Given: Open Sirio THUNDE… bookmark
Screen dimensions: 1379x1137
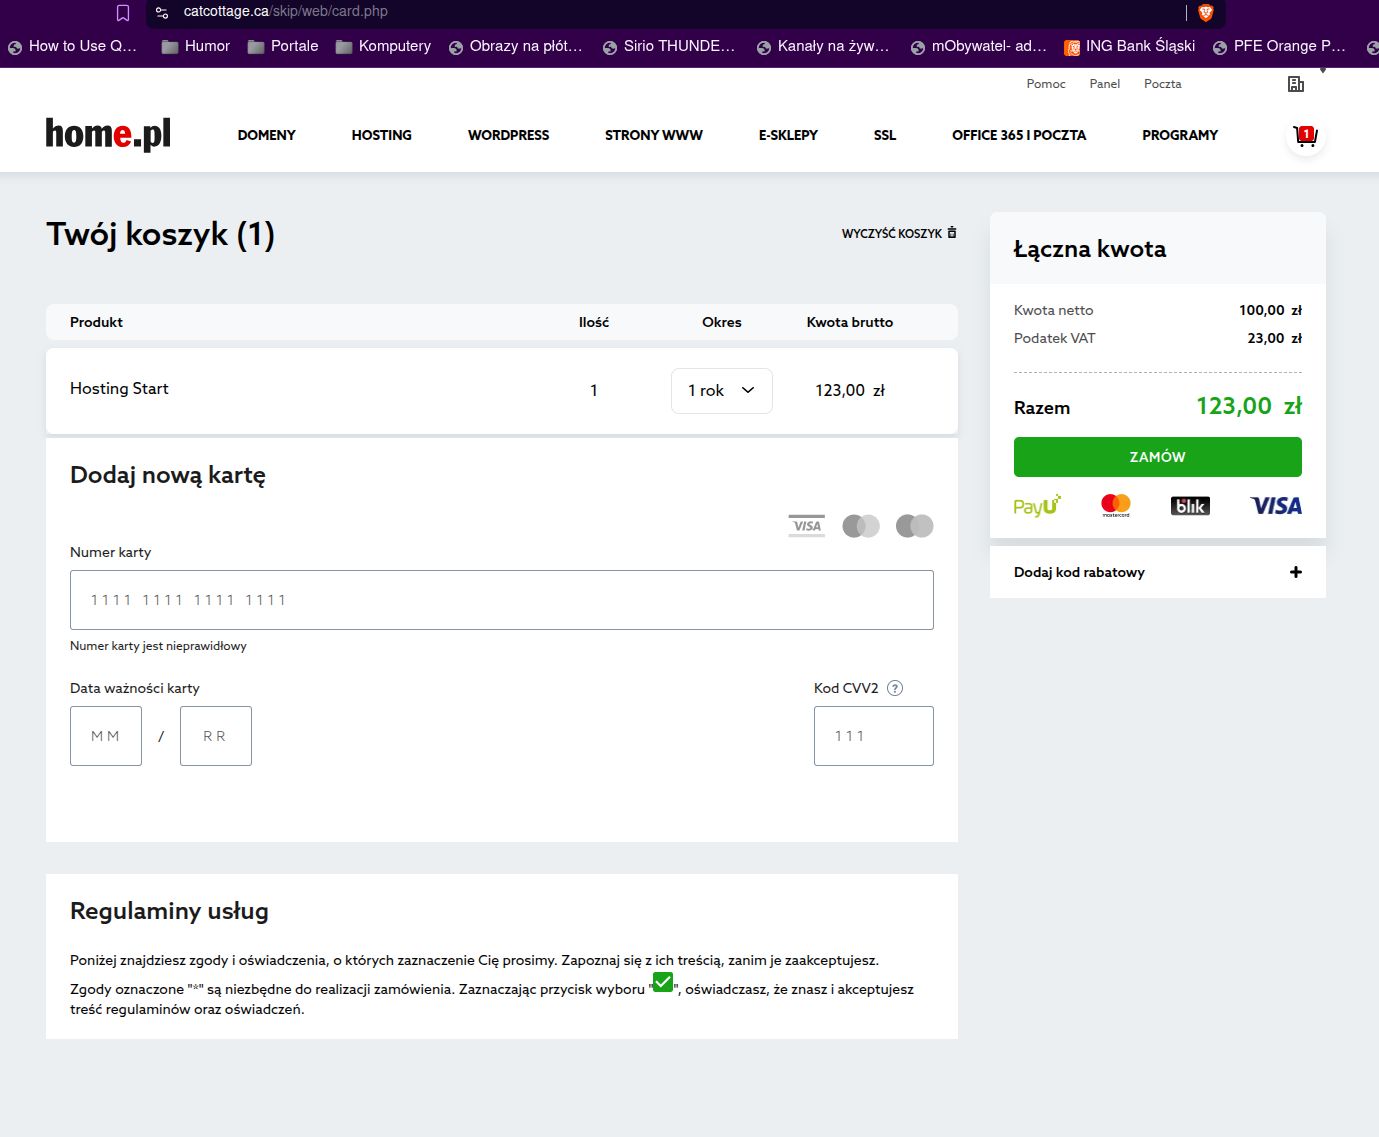Looking at the screenshot, I should point(669,46).
